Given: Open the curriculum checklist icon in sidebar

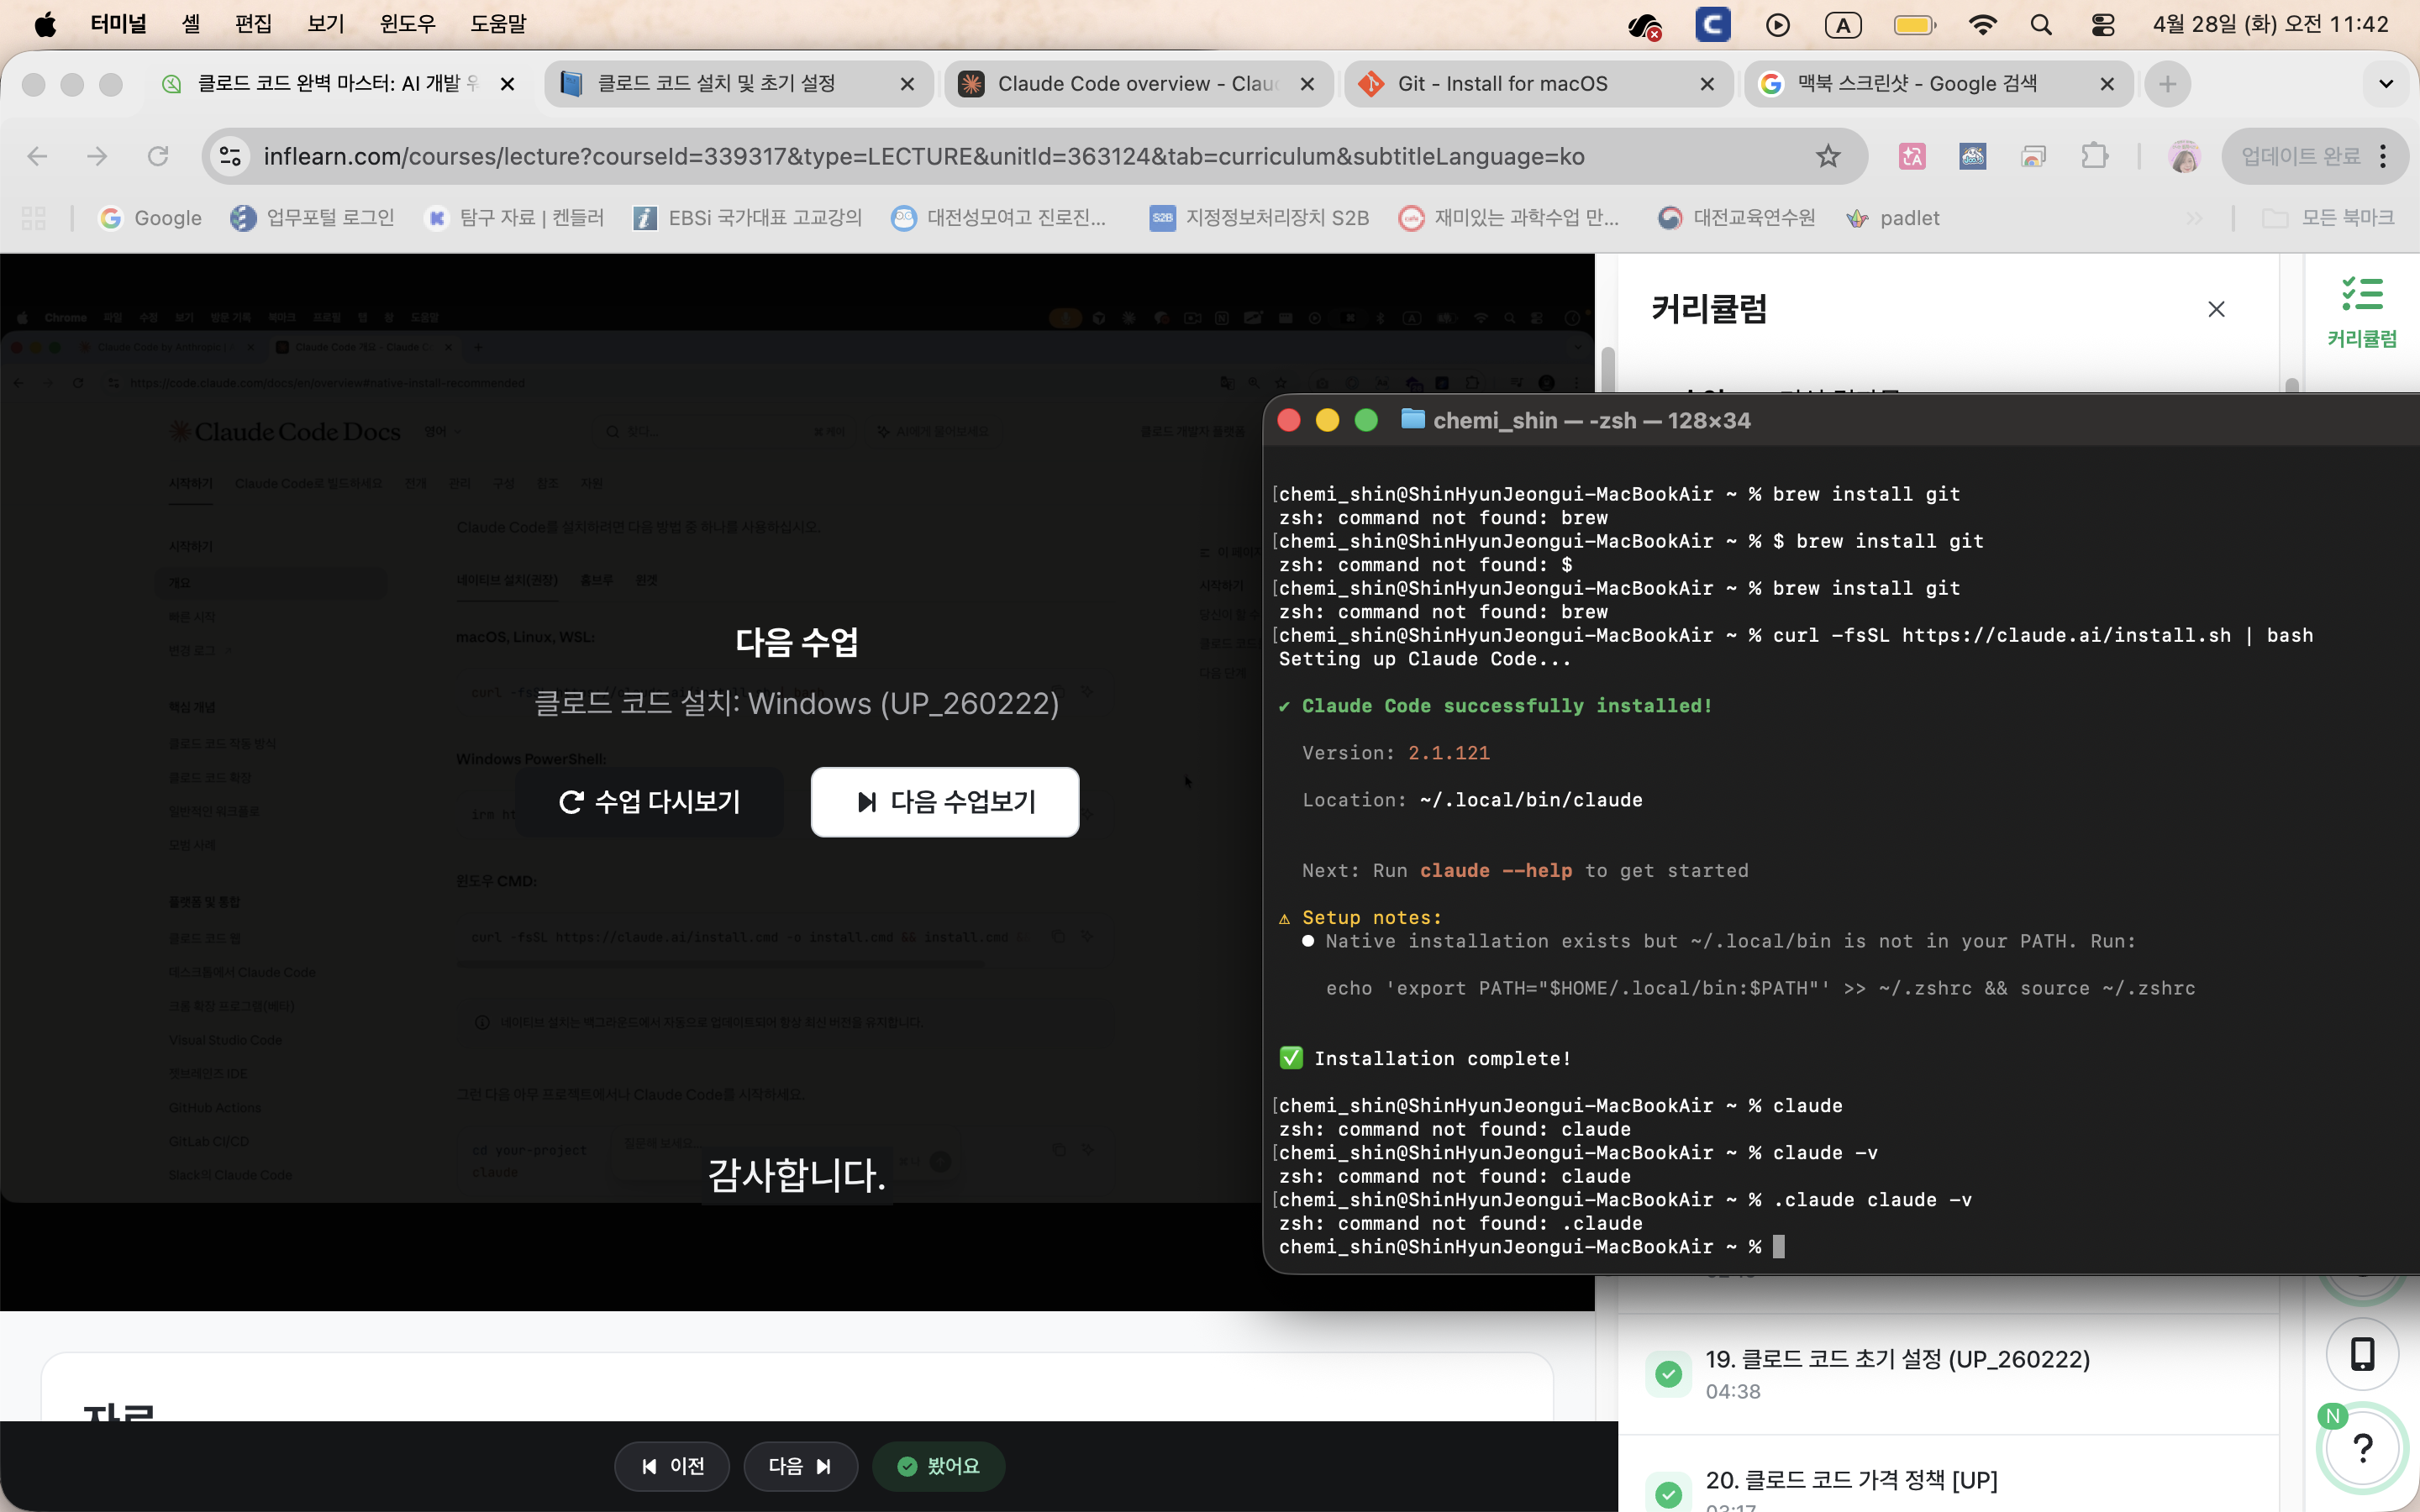Looking at the screenshot, I should 2361,312.
